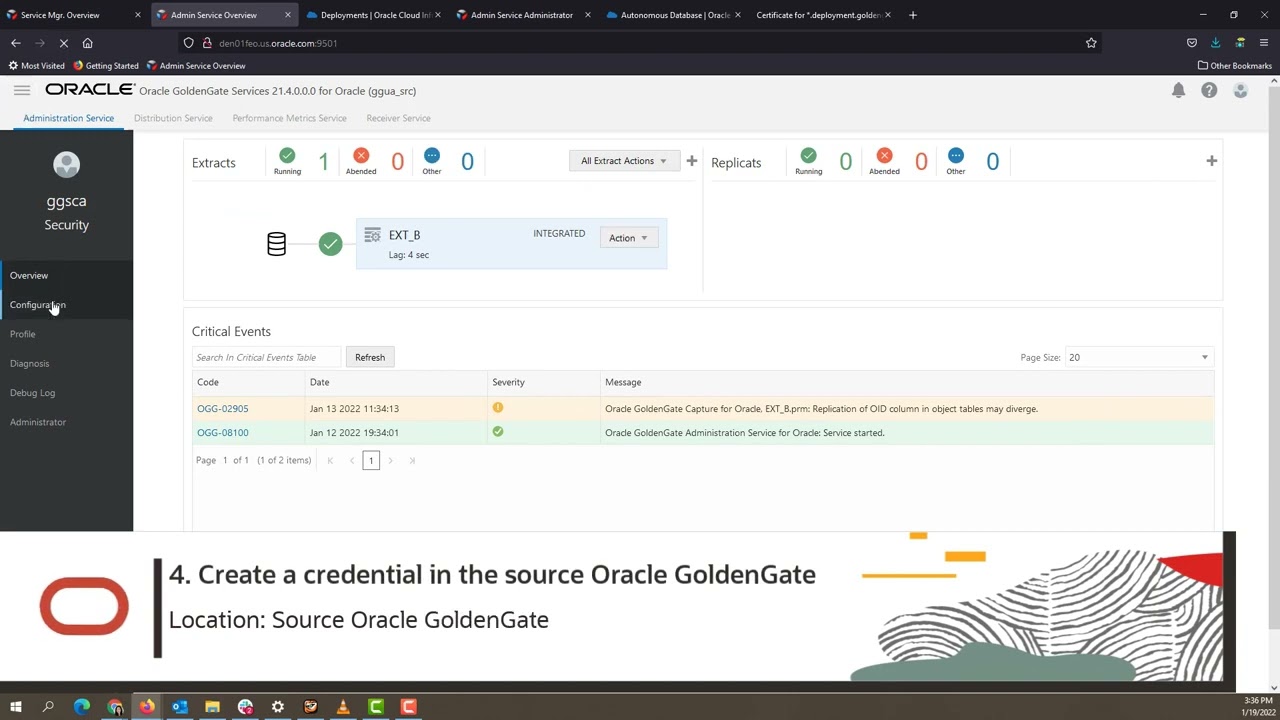Open the notifications bell
Viewport: 1280px width, 720px height.
click(x=1178, y=90)
